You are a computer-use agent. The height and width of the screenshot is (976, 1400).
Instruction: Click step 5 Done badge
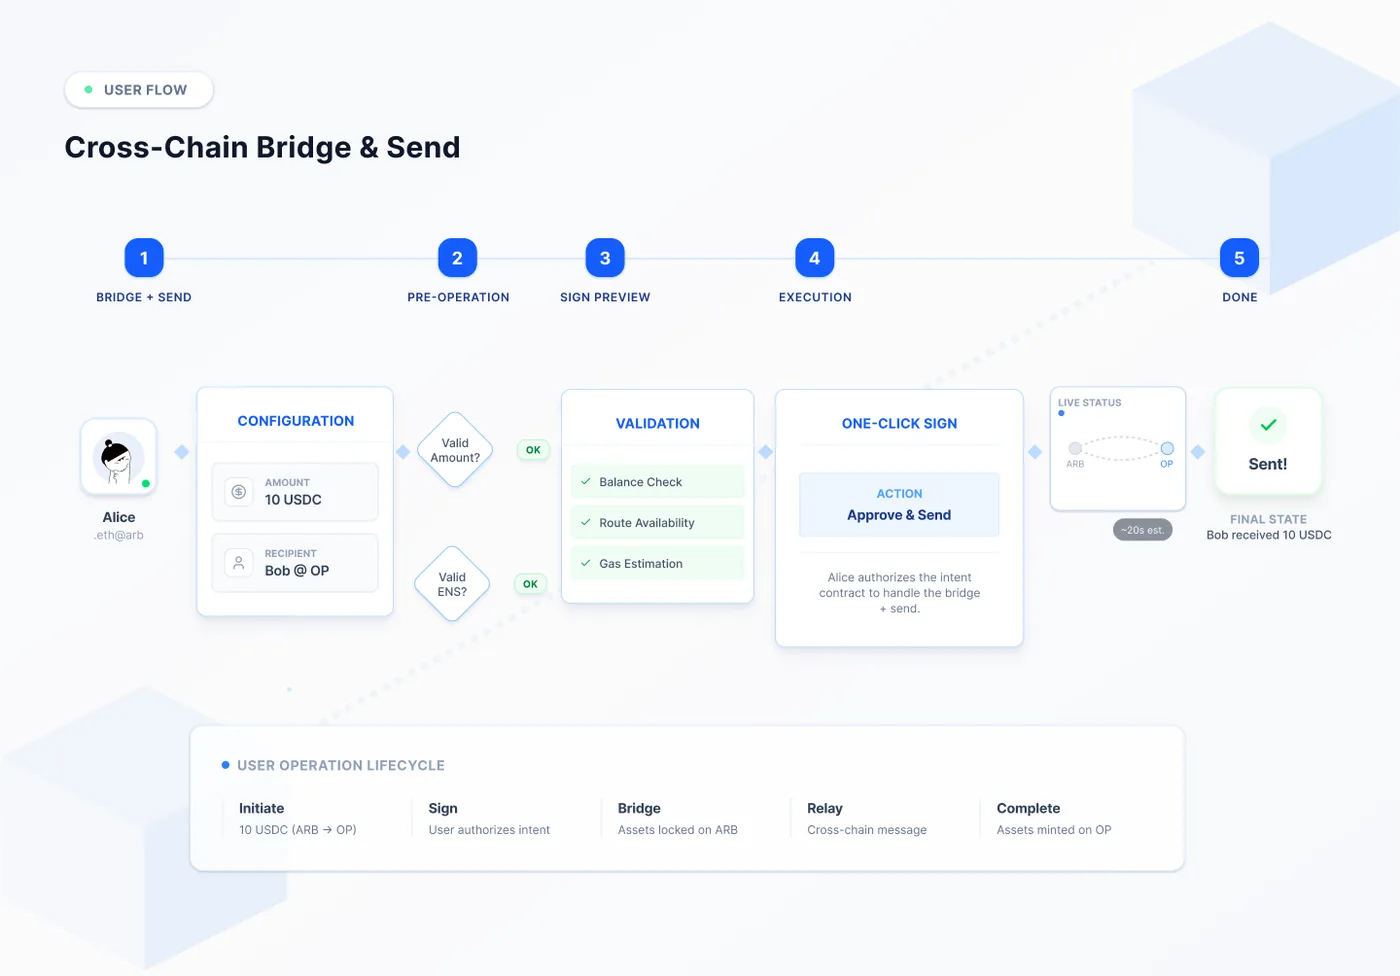point(1239,258)
